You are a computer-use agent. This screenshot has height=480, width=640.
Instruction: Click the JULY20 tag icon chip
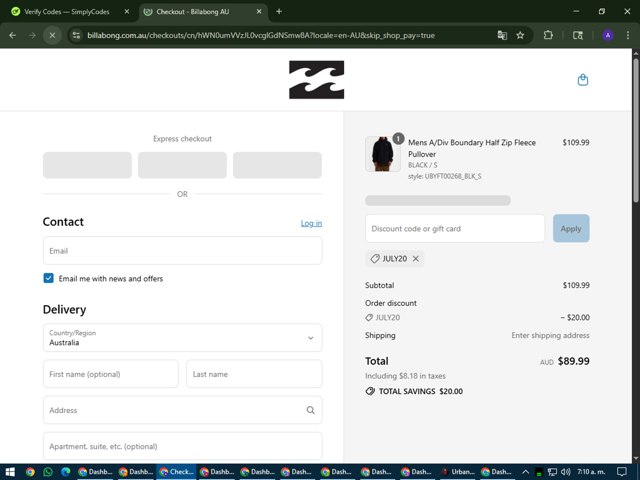click(395, 258)
